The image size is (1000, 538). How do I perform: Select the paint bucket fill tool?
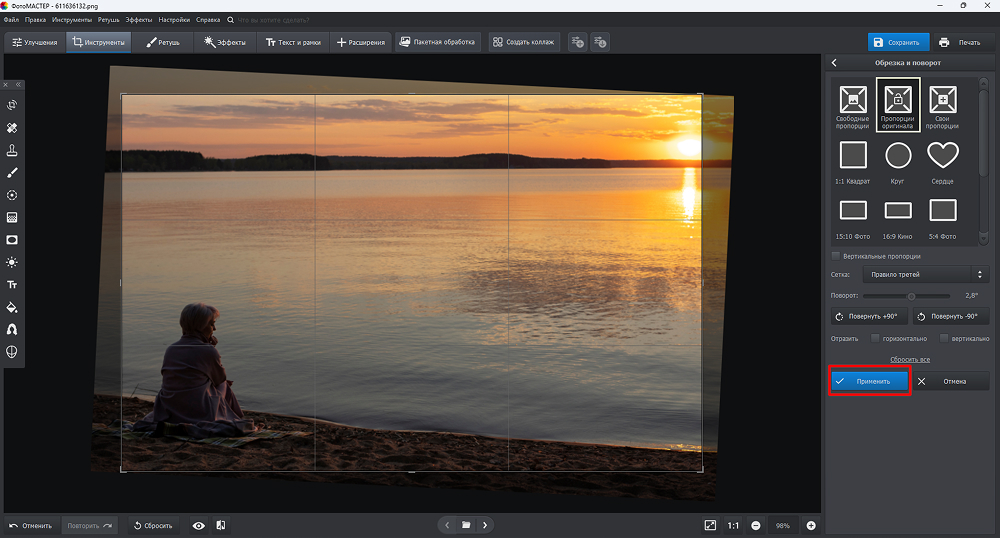tap(11, 307)
